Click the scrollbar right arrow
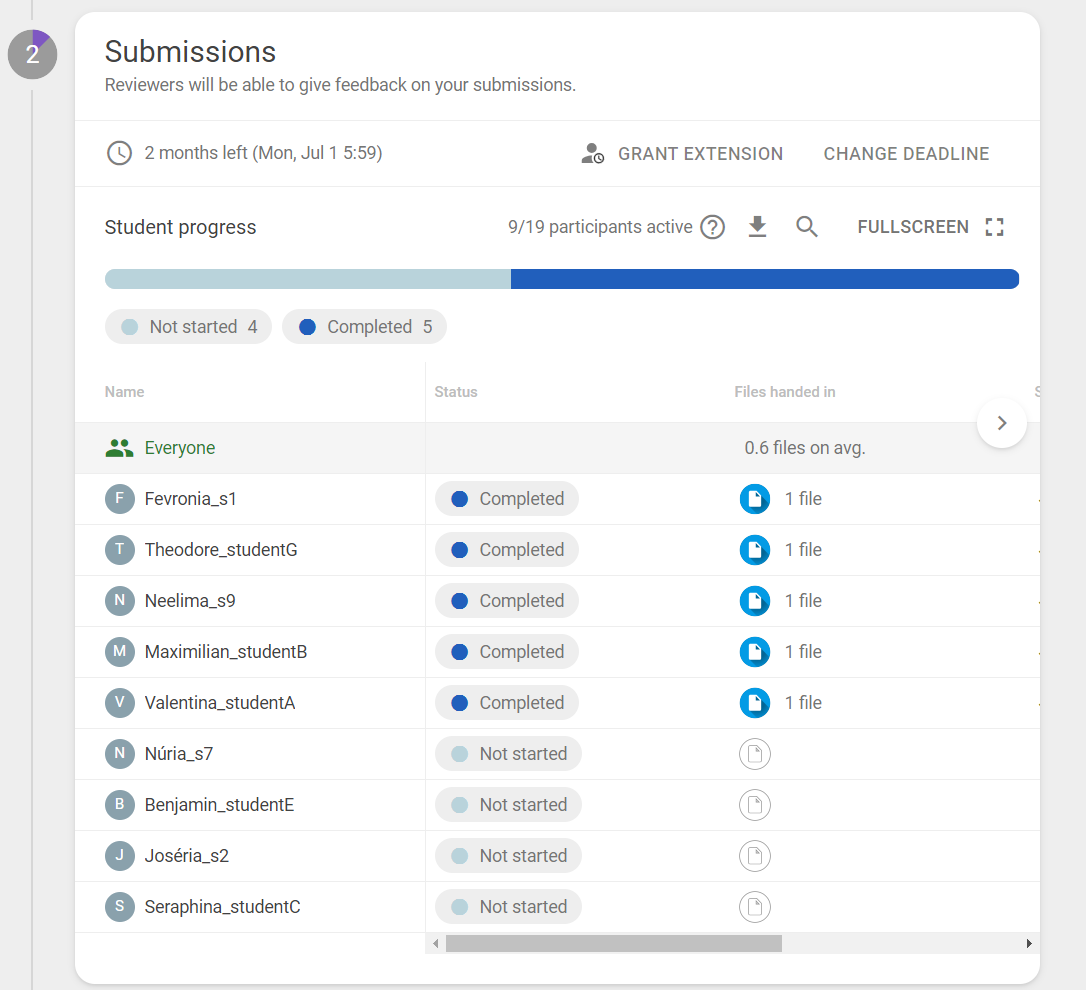The image size is (1086, 990). (x=1029, y=944)
